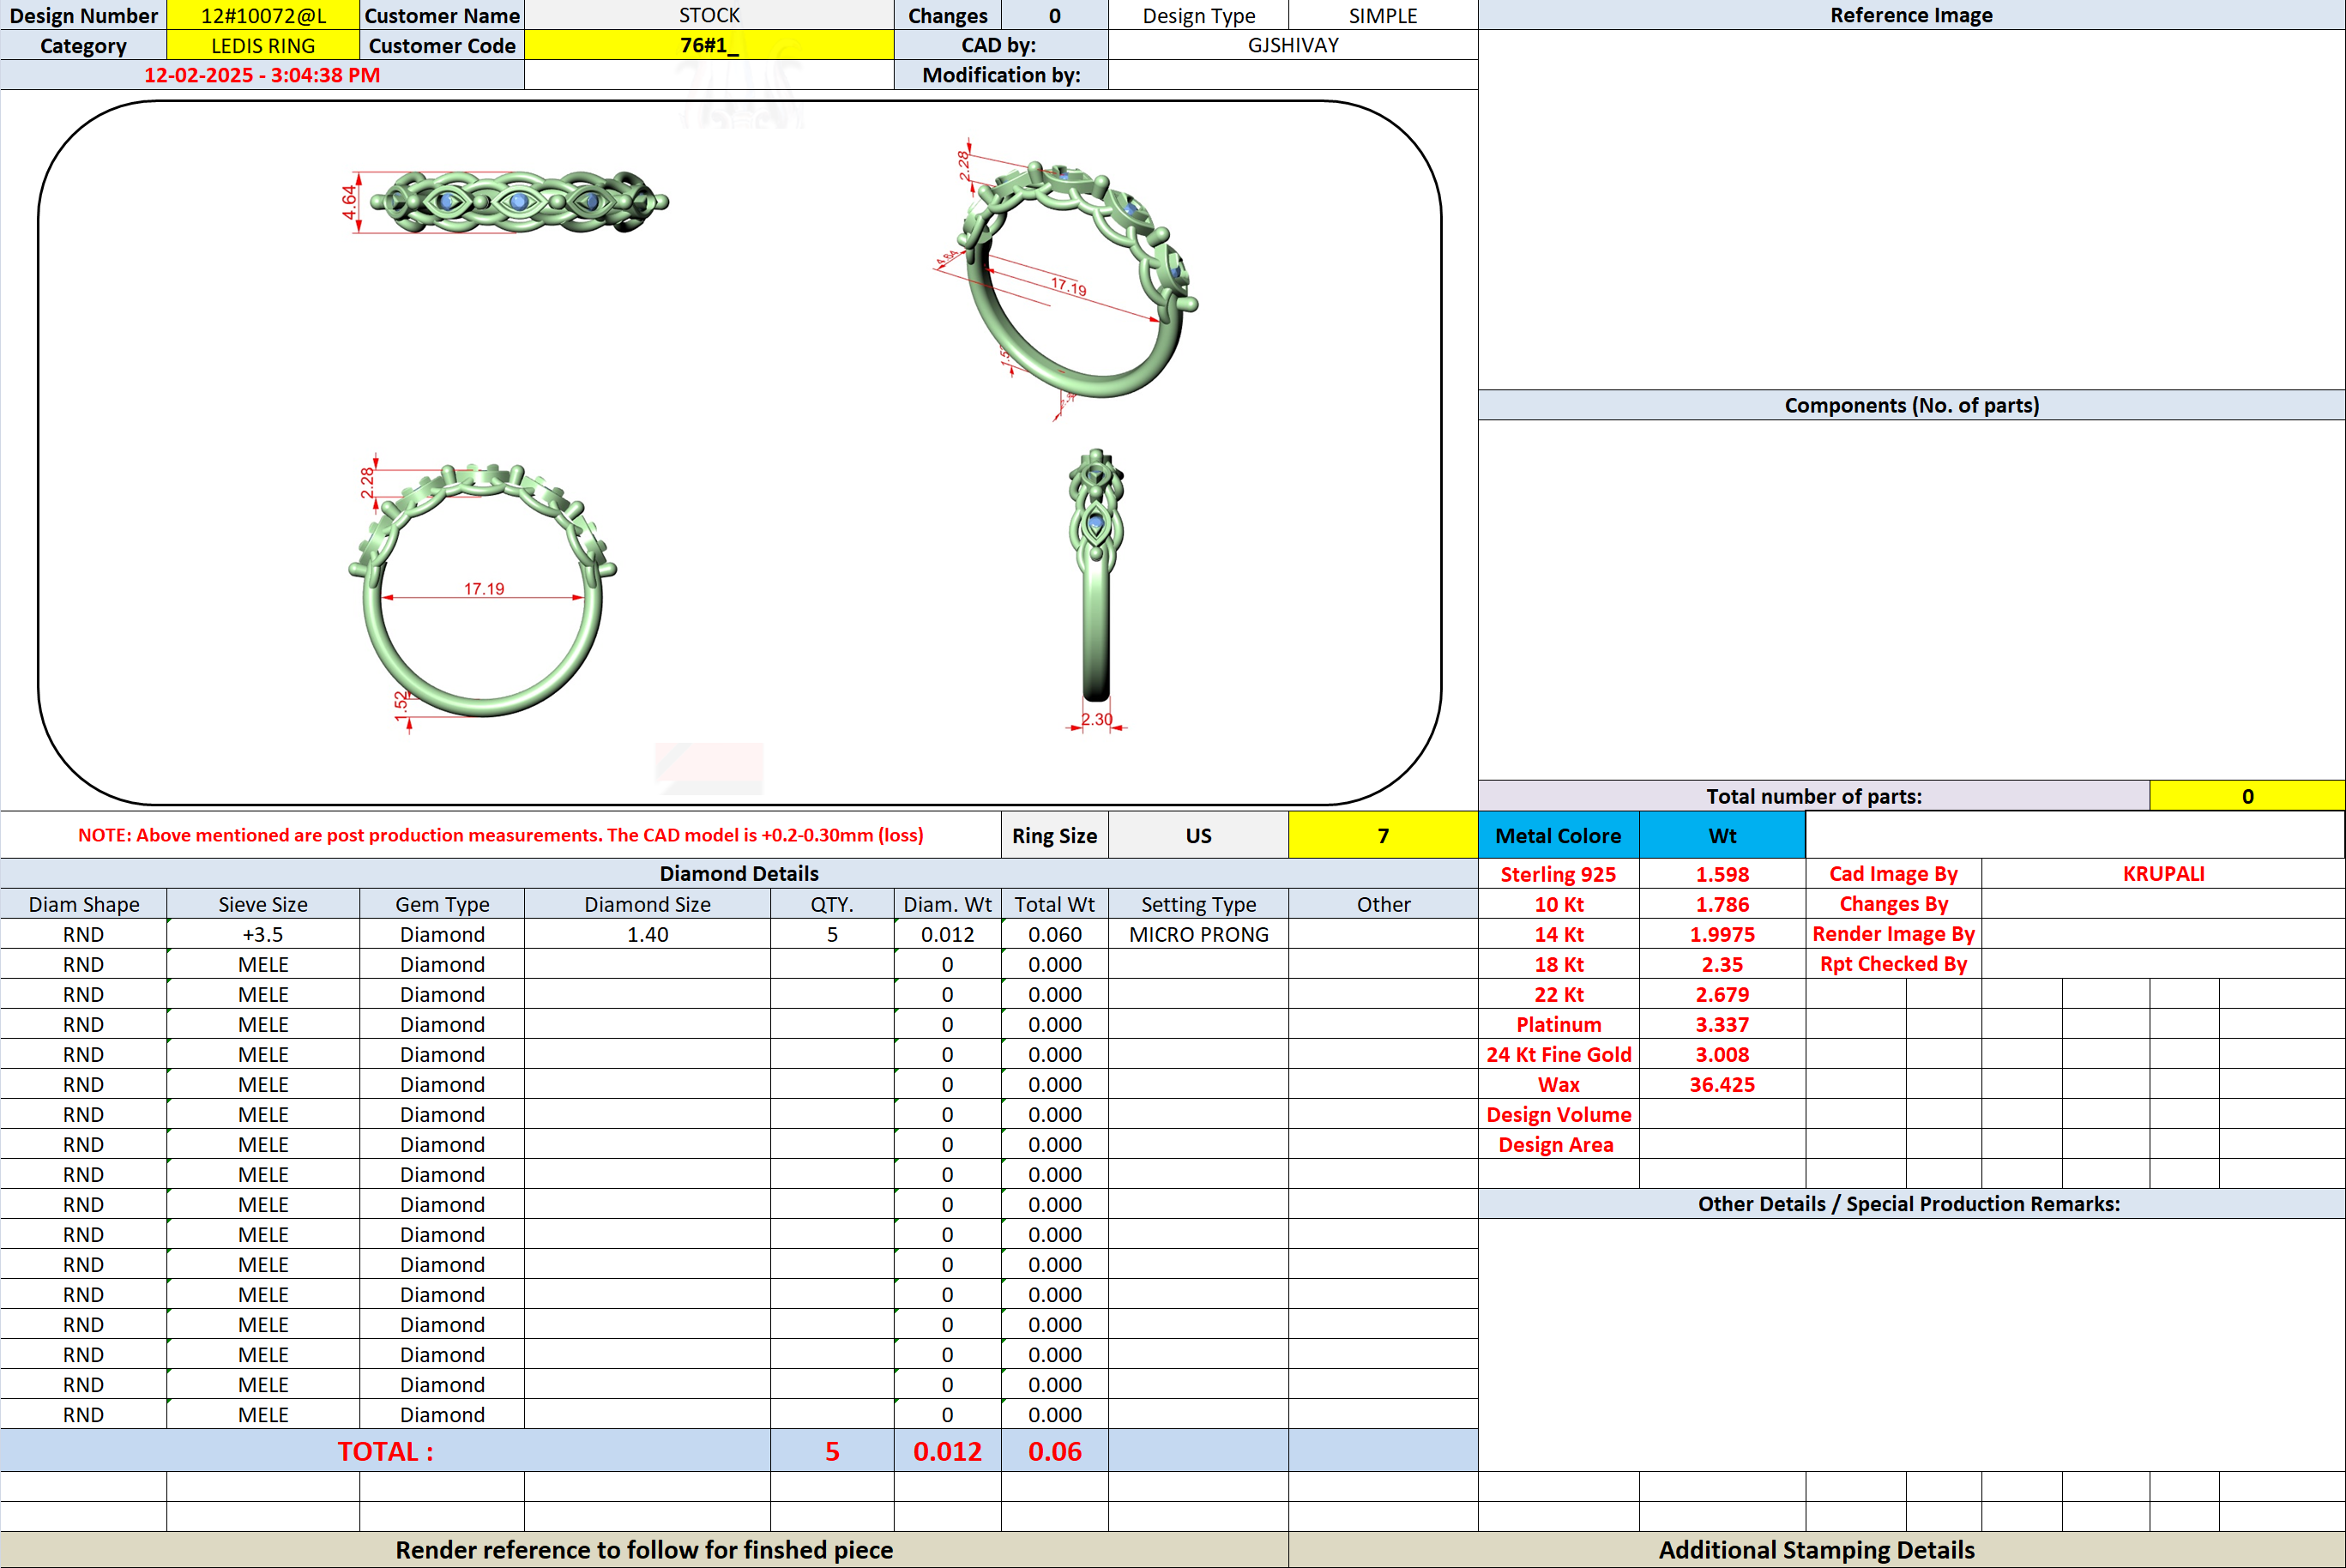
Task: Click the 18 Kt weight 2.35
Action: coord(1722,964)
